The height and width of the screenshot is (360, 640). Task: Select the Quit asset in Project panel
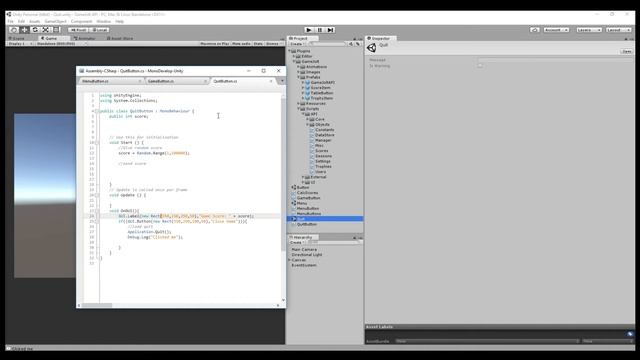click(x=325, y=219)
